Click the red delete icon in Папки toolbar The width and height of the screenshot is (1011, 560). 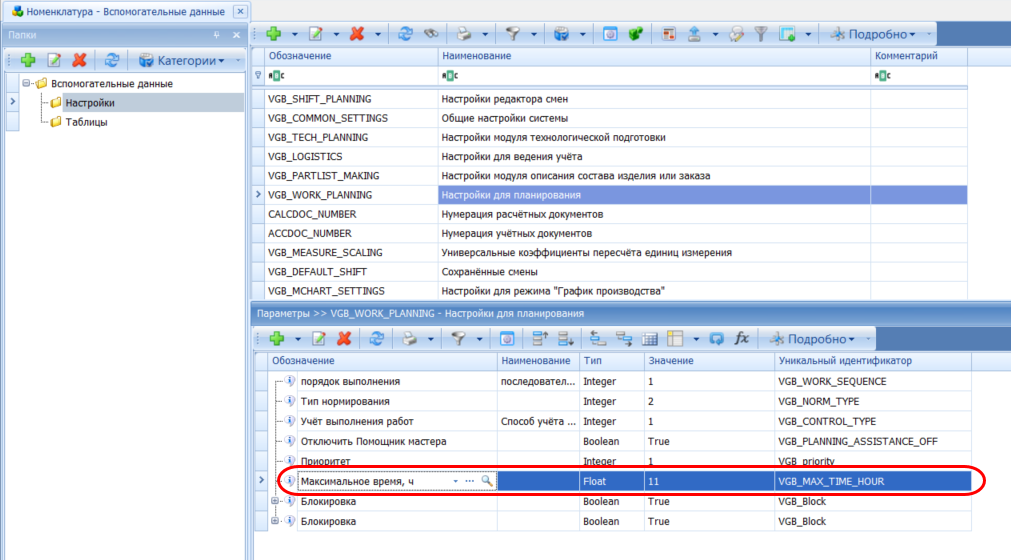[78, 60]
